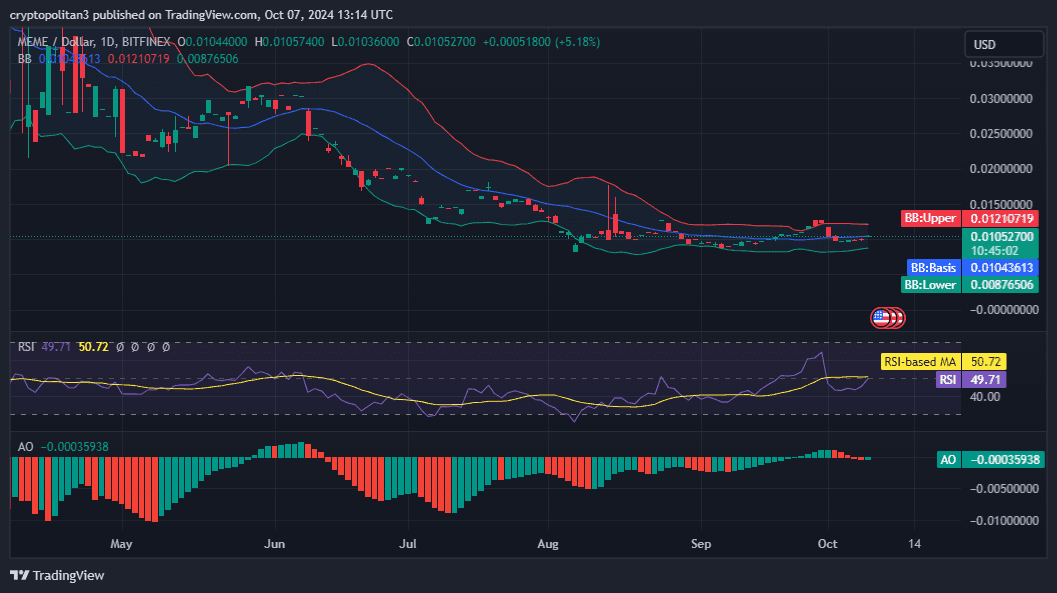Viewport: 1057px width, 593px height.
Task: Click the AO -0.00500000 axis label
Action: tap(1004, 489)
